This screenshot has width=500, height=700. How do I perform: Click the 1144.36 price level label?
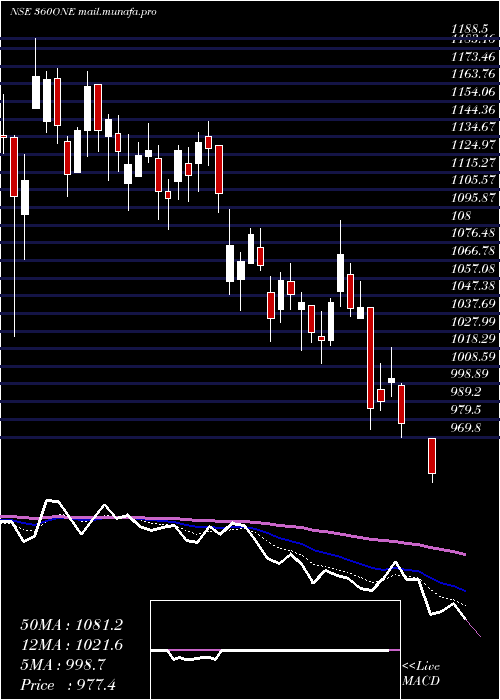[x=473, y=109]
